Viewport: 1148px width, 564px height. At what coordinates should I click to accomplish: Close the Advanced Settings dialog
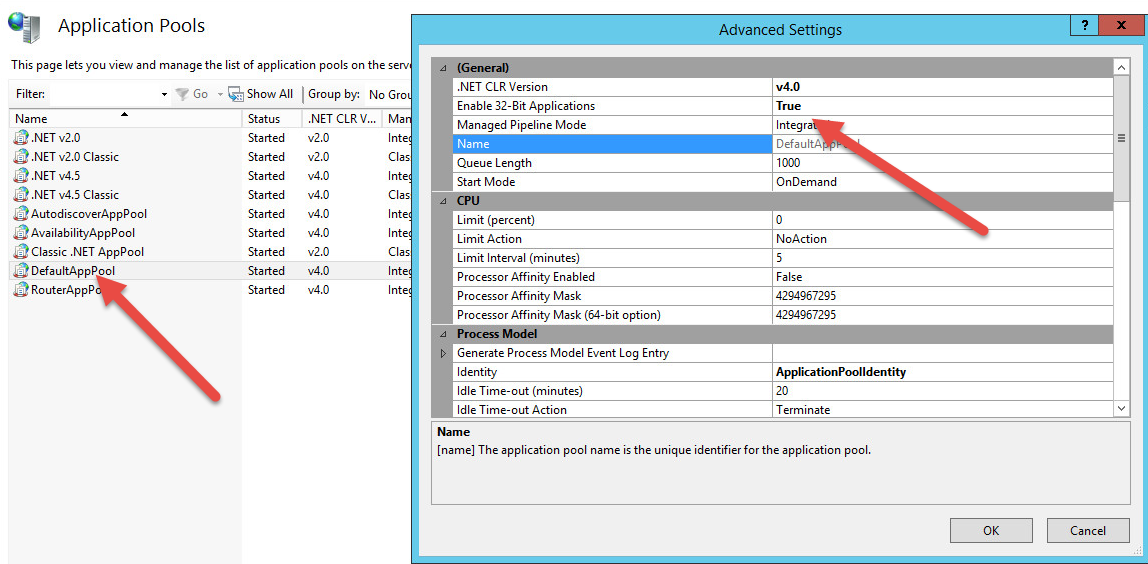(x=1120, y=25)
